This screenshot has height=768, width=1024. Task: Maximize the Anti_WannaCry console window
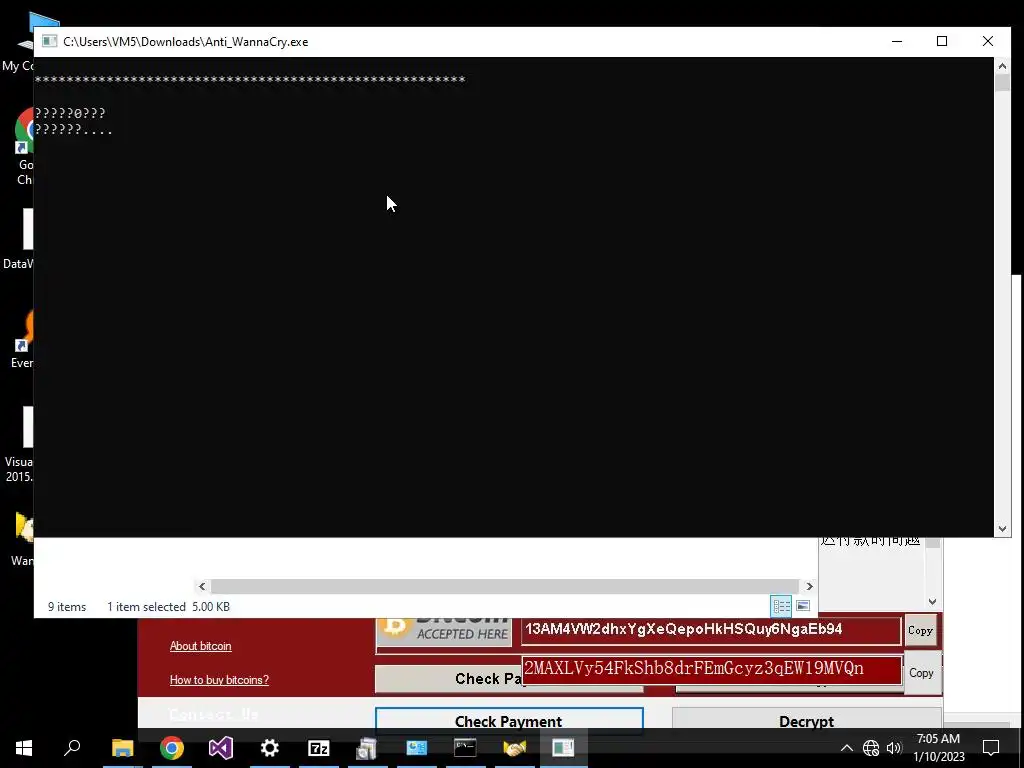coord(942,41)
